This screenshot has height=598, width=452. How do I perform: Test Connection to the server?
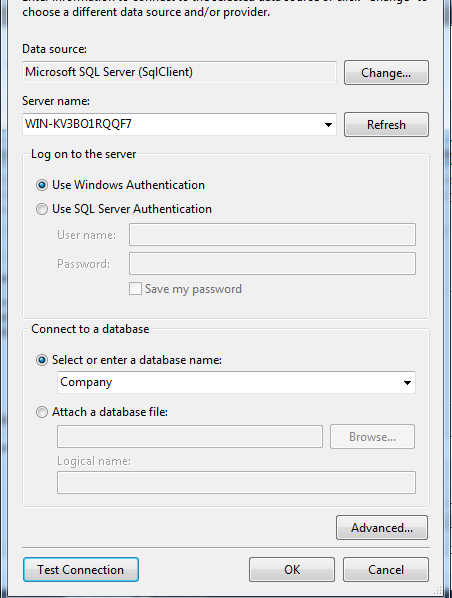coord(80,570)
